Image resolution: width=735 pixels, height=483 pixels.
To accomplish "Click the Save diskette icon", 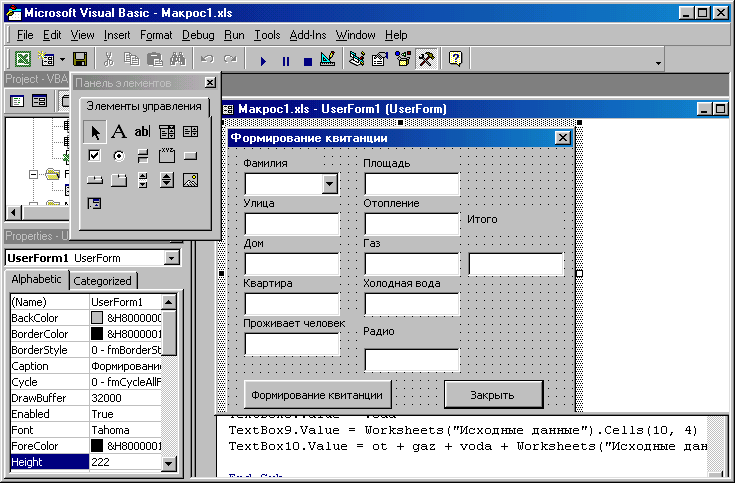I will [80, 60].
